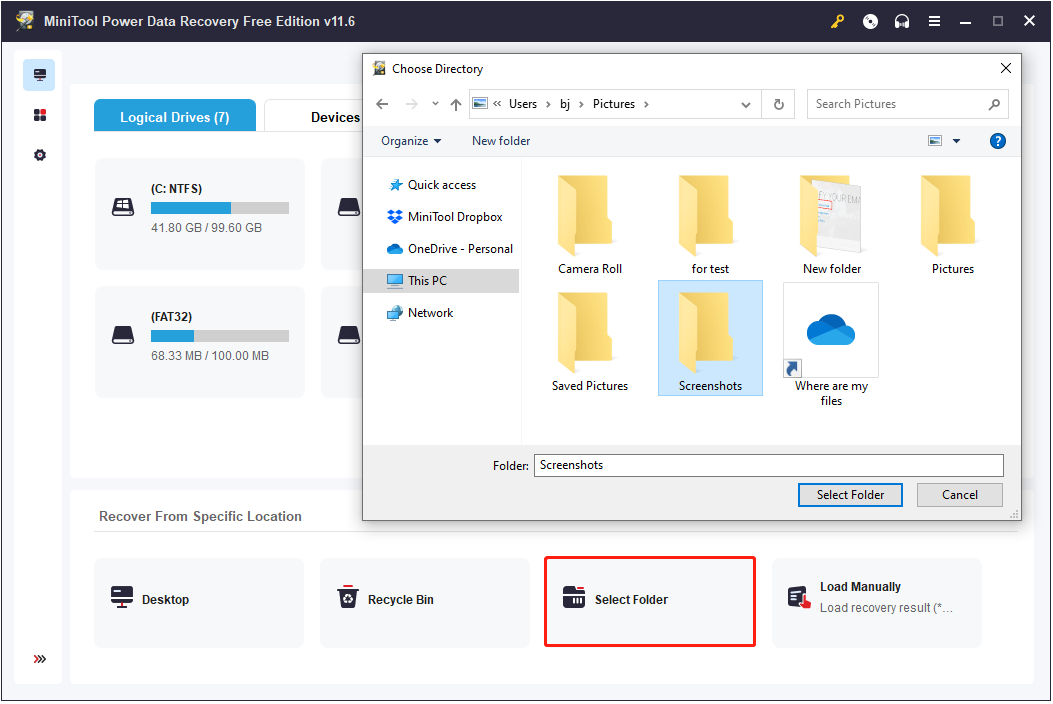The image size is (1053, 704).
Task: Choose Desktop recovery location
Action: point(199,603)
